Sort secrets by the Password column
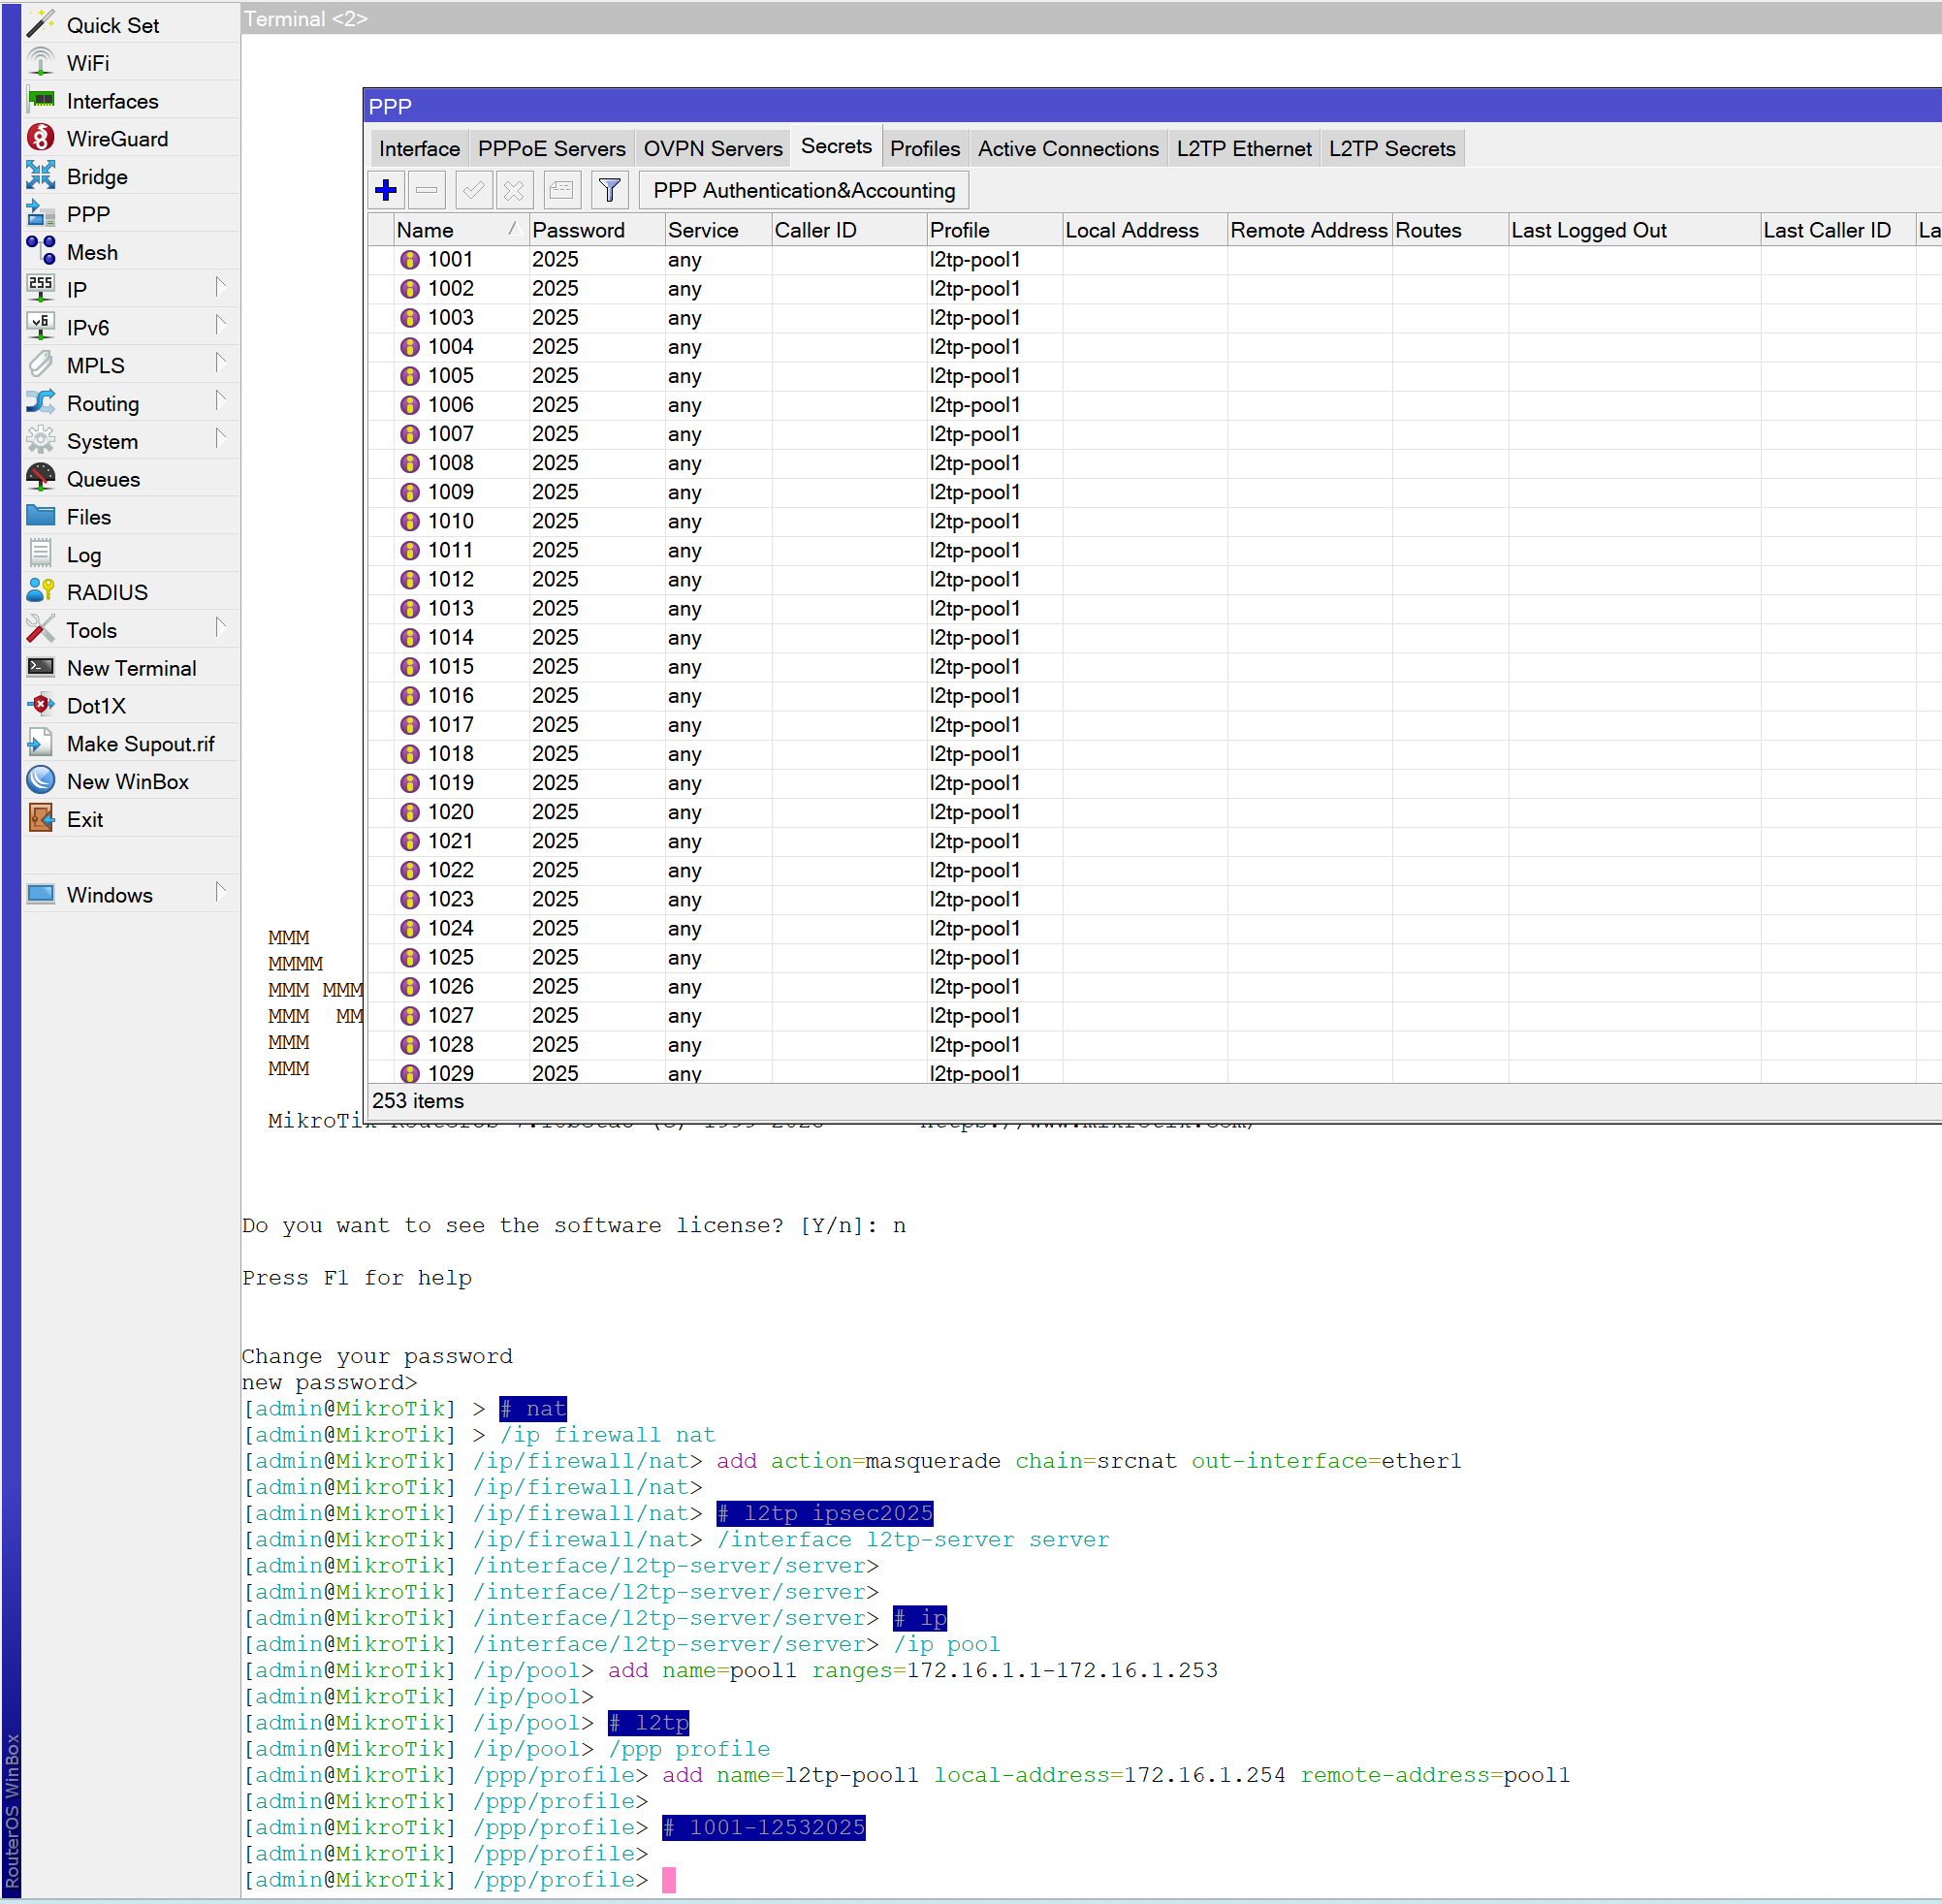Screen dimensions: 1942x1904 click(x=597, y=230)
